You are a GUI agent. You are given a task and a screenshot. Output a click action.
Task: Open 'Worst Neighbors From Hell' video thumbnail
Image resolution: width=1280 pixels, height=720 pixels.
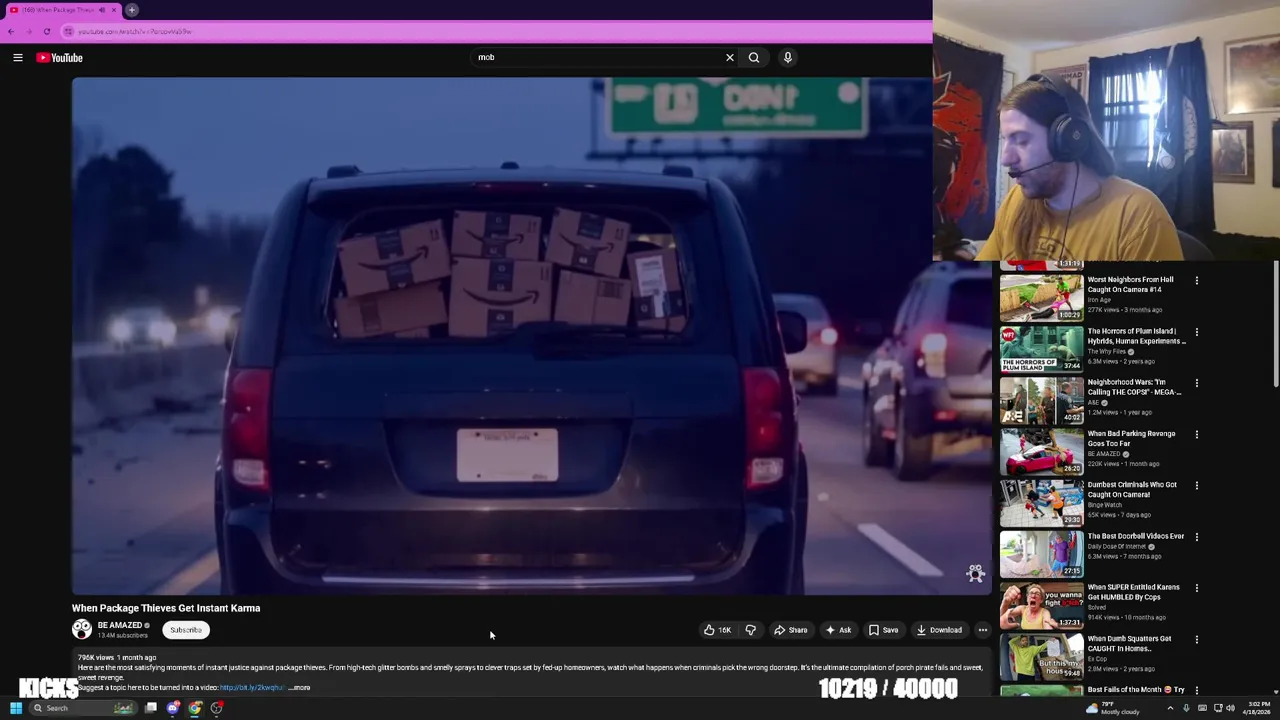[x=1041, y=298]
